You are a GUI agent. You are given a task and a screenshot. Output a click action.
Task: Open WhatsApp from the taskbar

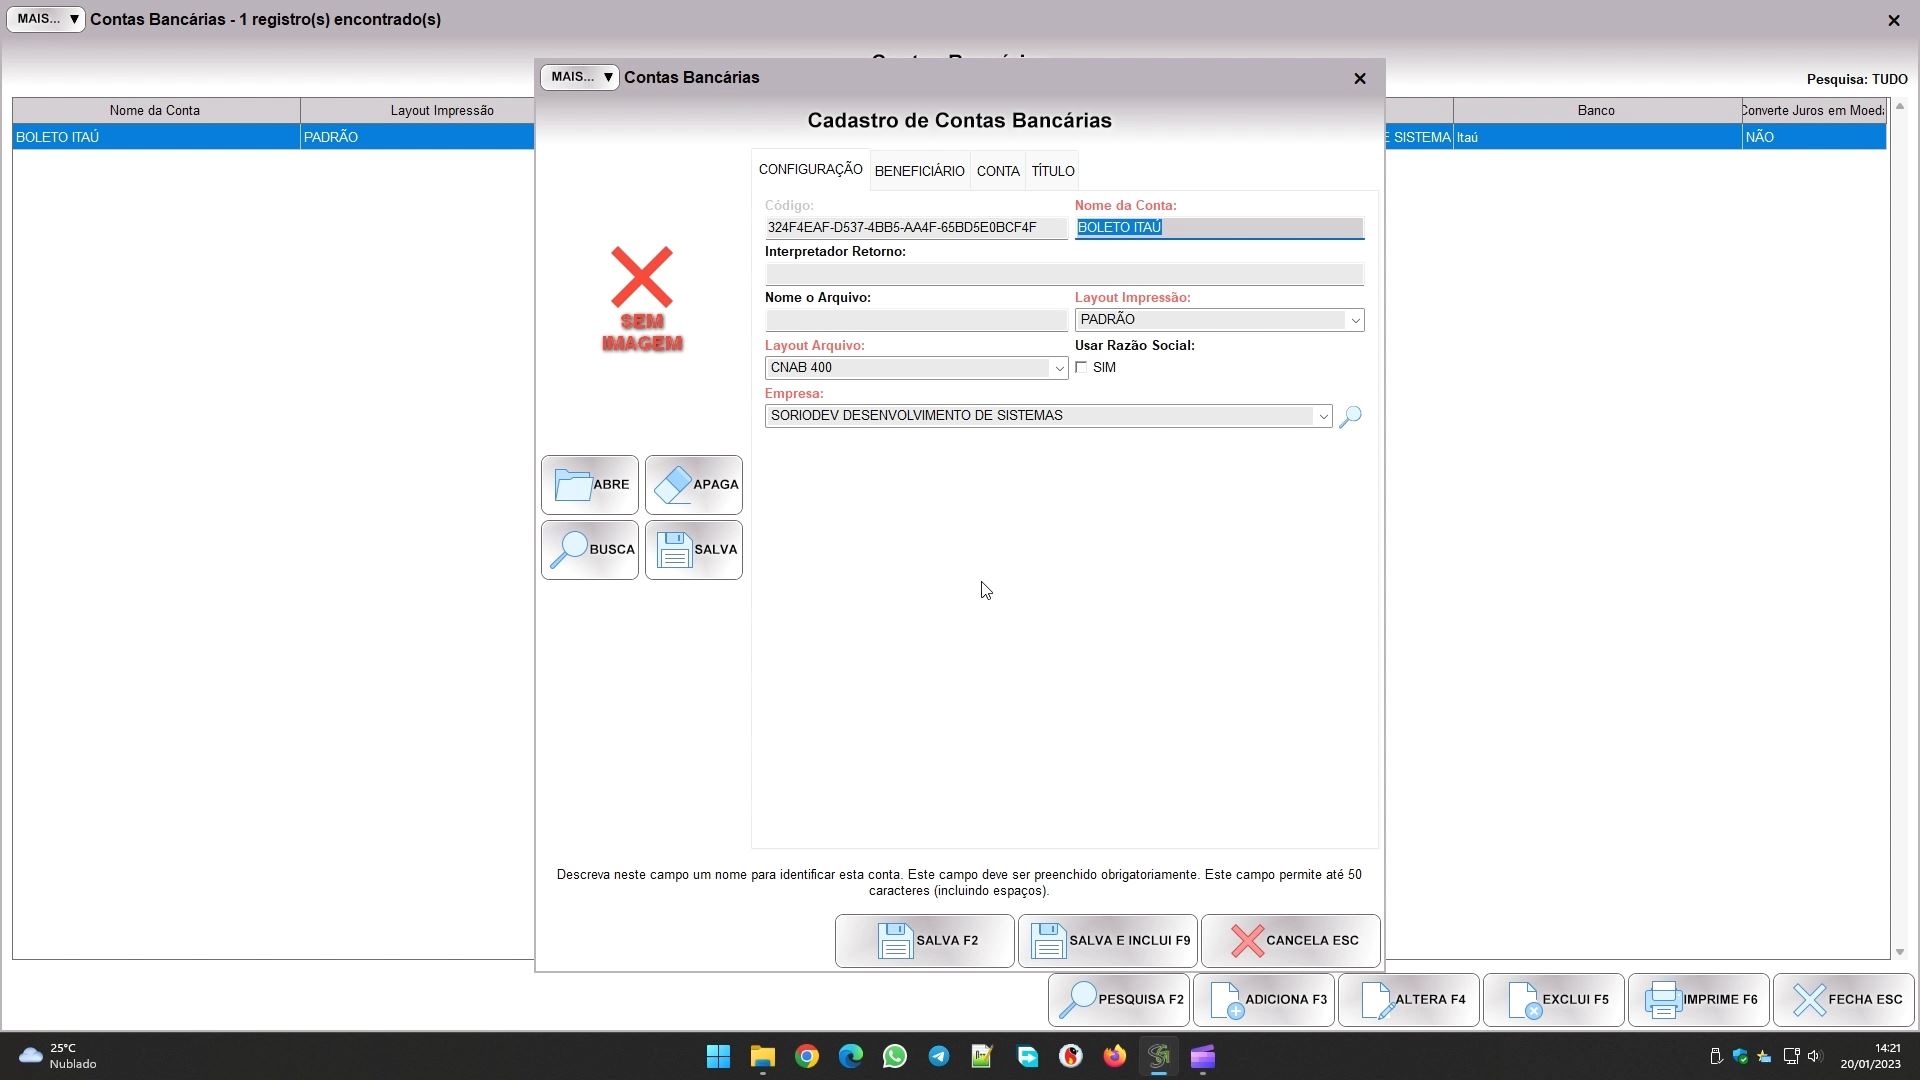(895, 1057)
